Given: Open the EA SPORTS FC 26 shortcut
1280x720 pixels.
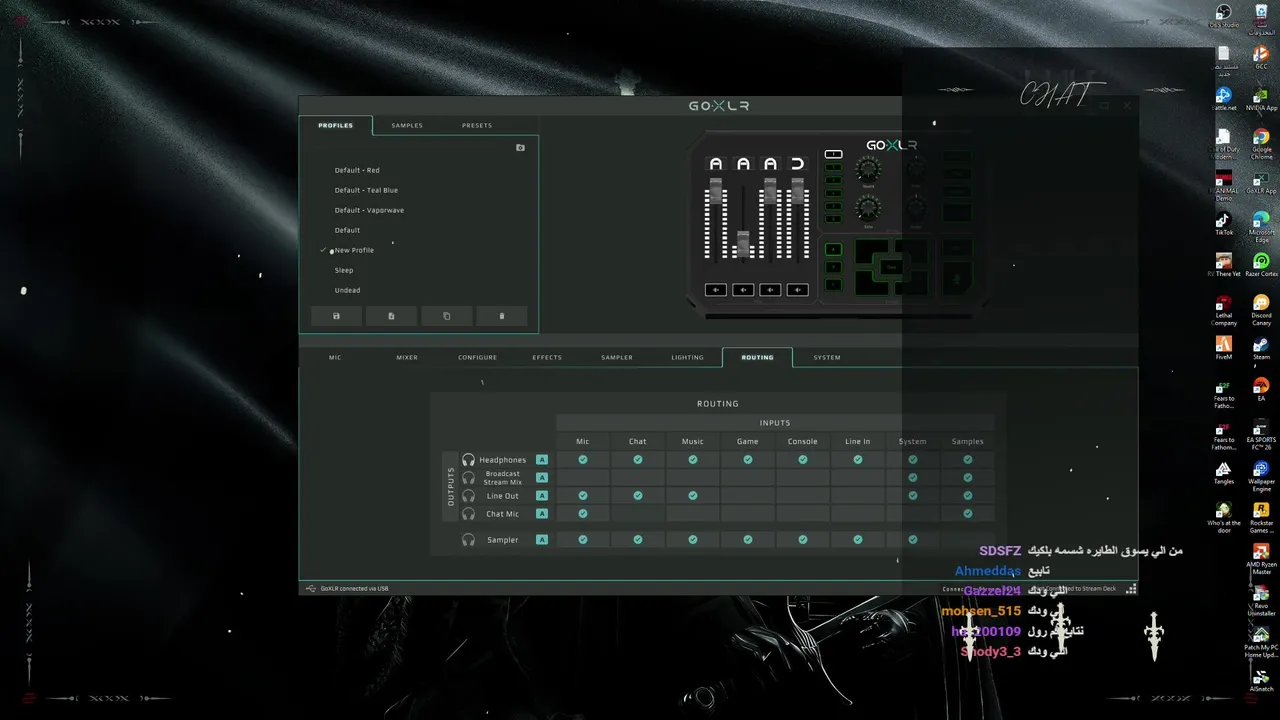Looking at the screenshot, I should tap(1261, 434).
